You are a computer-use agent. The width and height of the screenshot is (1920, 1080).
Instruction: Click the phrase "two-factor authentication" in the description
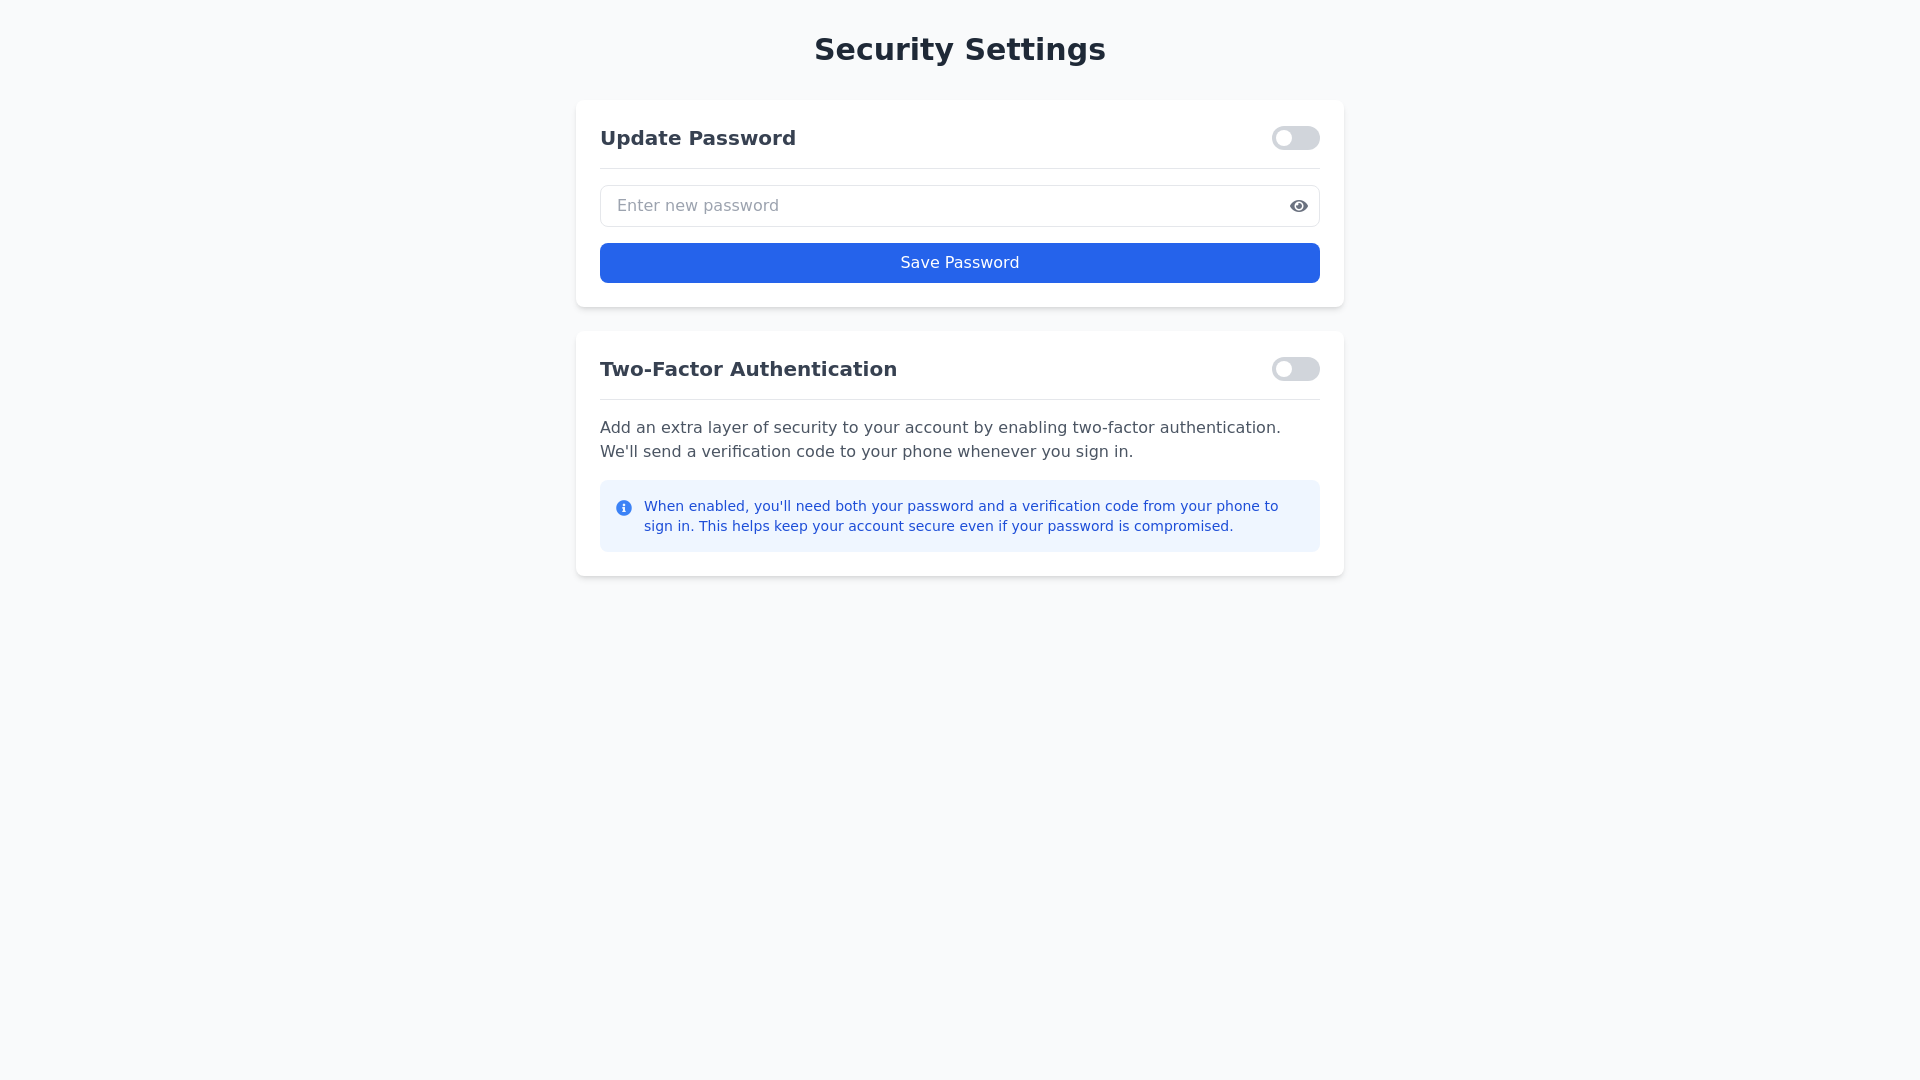click(1175, 428)
